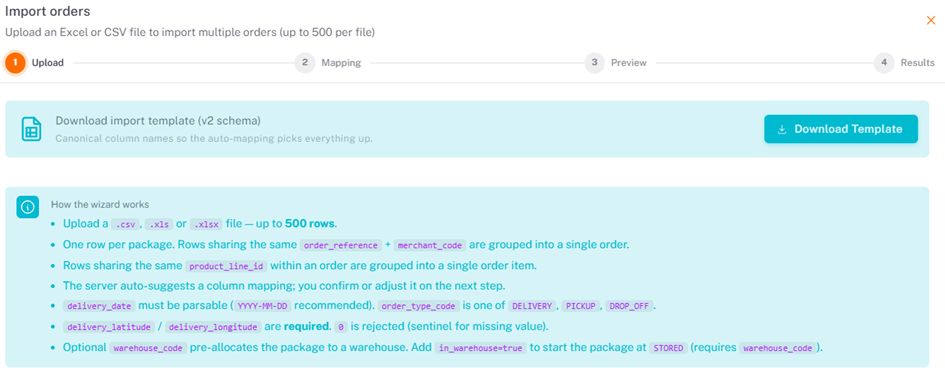This screenshot has width=945, height=375.
Task: Click the in_warehouse=true code tag
Action: pyautogui.click(x=481, y=348)
